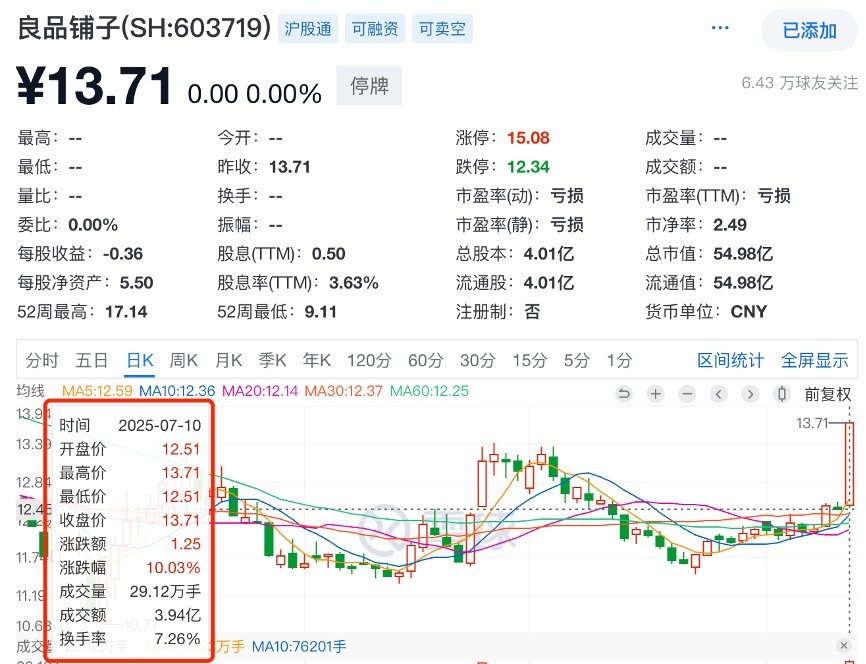Click the 股息率(TTM) value 3.63%
Viewport: 866px width, 664px height.
(353, 283)
